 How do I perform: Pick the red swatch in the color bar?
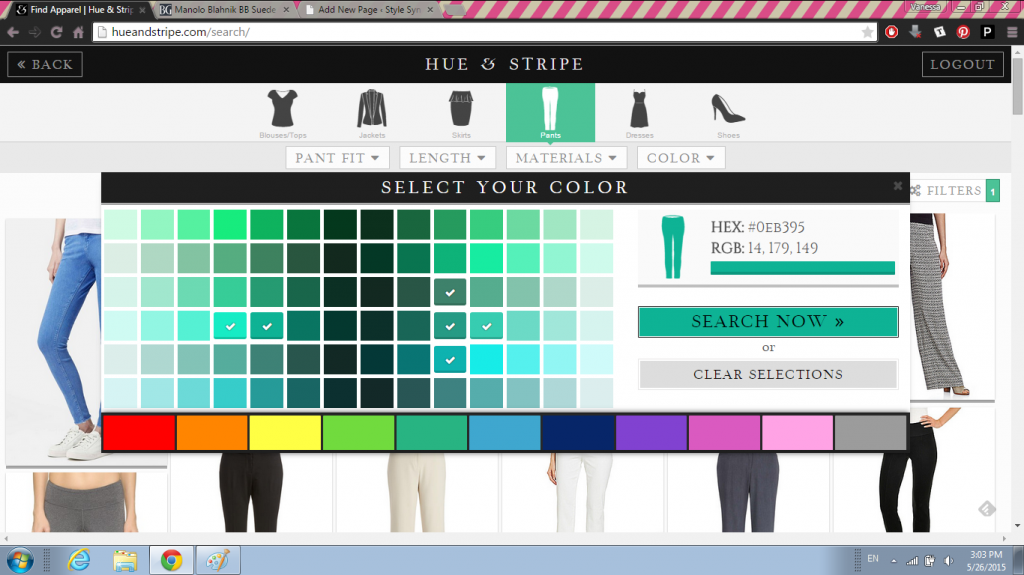tap(138, 433)
